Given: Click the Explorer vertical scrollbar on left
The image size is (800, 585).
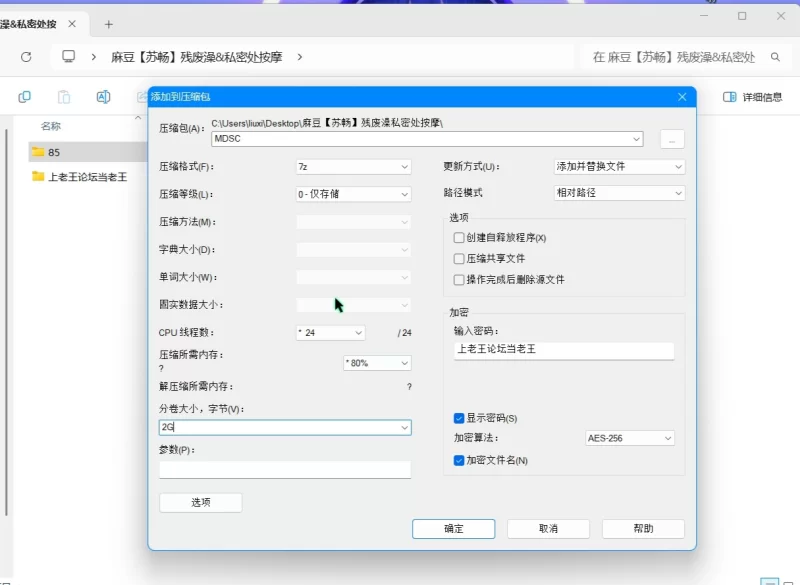Looking at the screenshot, I should (x=6, y=321).
